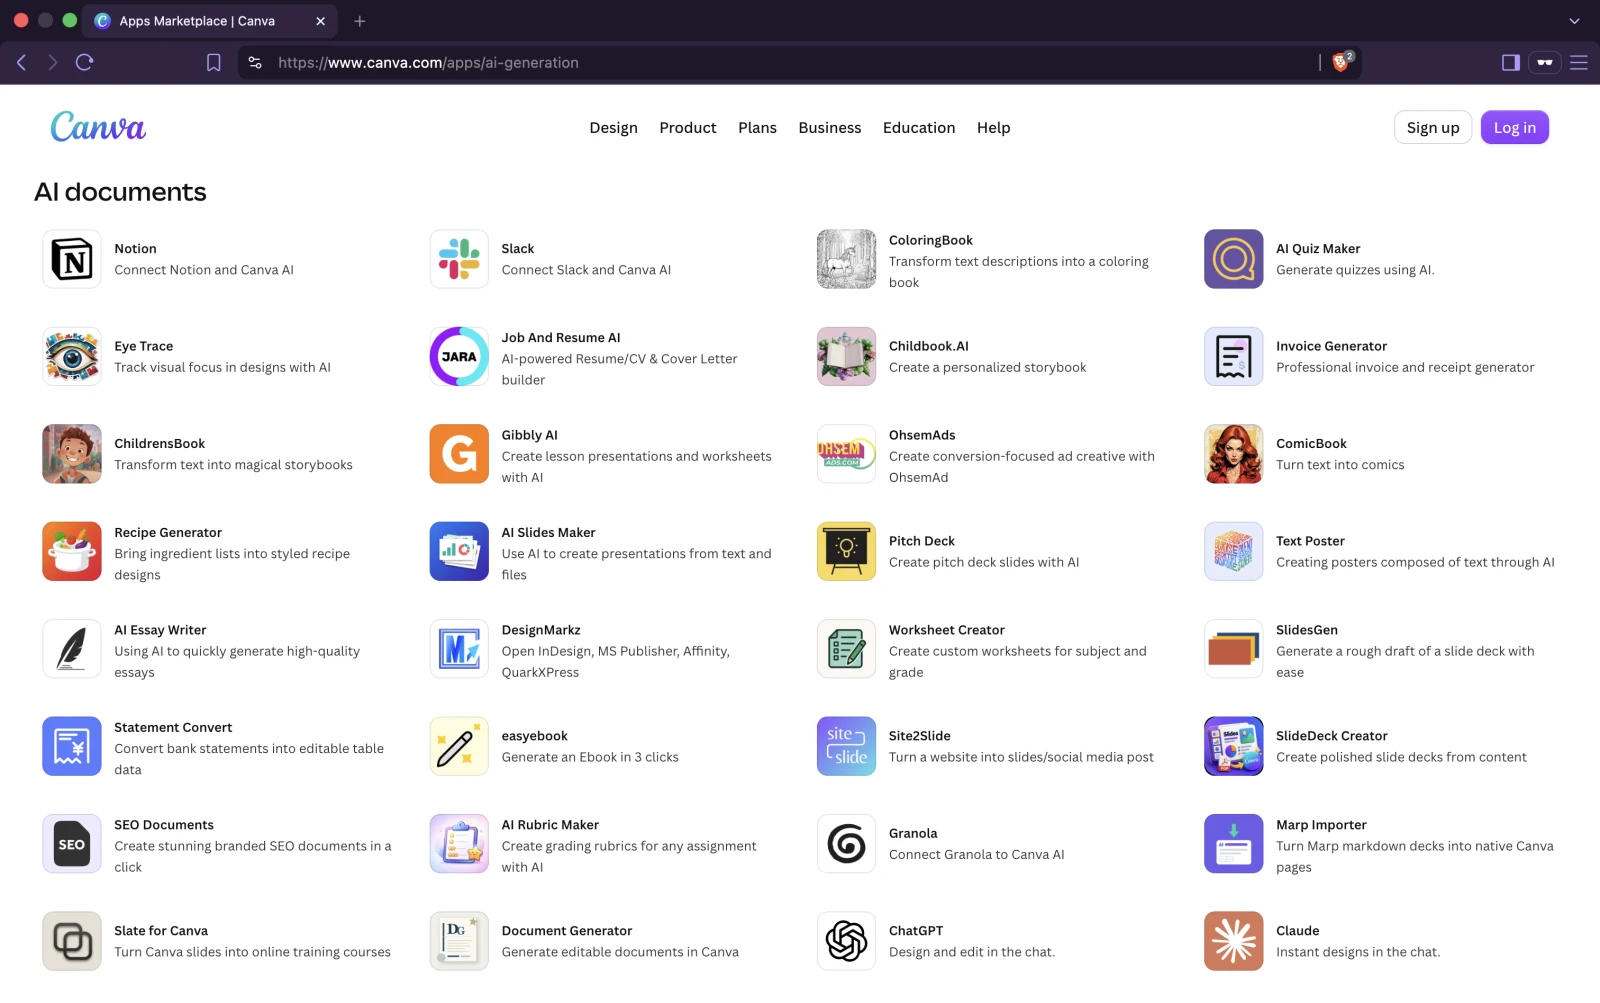Viewport: 1600px width, 1003px height.
Task: Open the Brave Shields icon
Action: click(x=1342, y=62)
